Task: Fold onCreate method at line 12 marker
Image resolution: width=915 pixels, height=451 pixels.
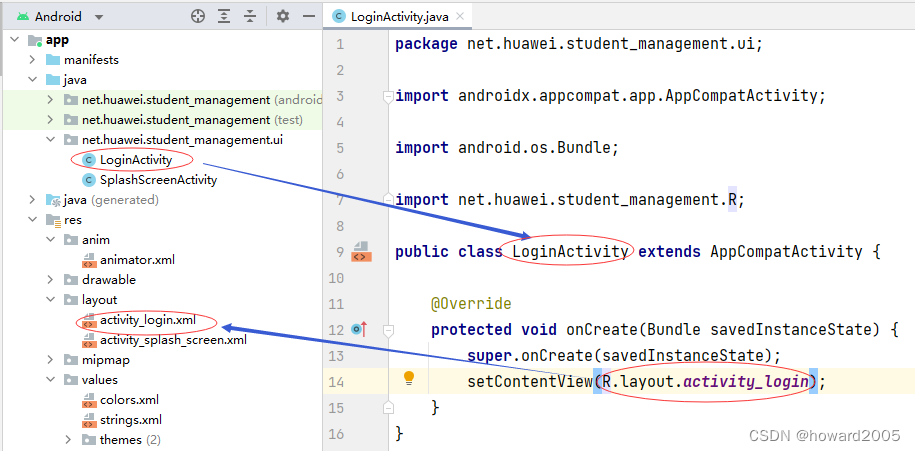Action: point(387,330)
